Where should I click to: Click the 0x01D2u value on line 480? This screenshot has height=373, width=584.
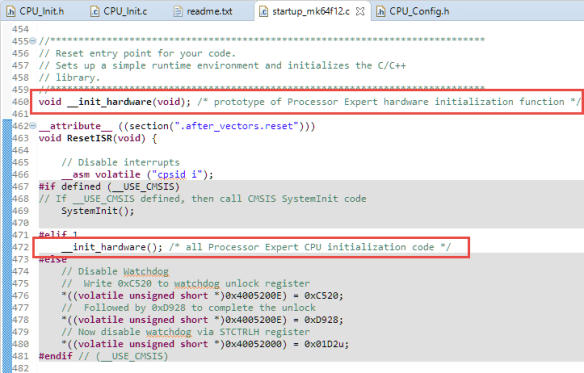[324, 344]
